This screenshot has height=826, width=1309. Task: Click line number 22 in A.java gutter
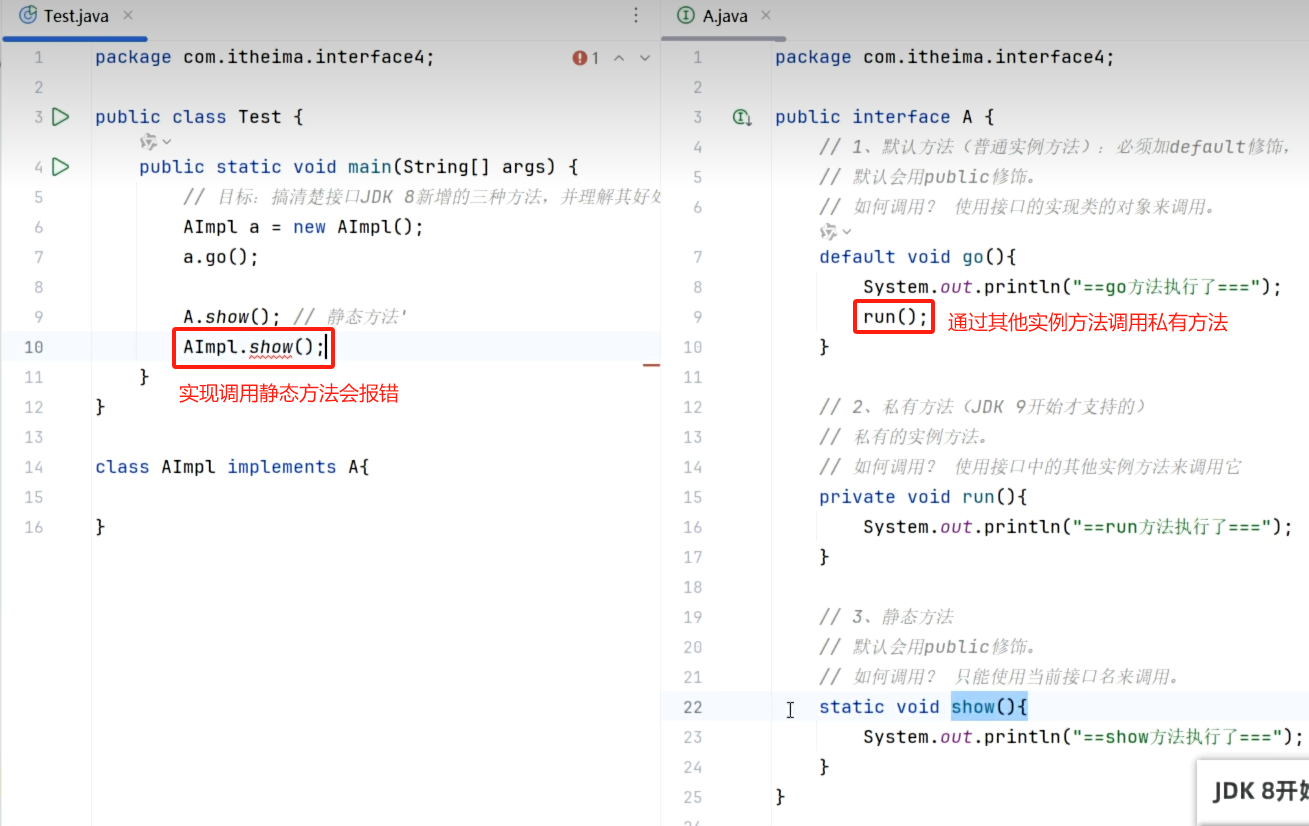click(692, 707)
